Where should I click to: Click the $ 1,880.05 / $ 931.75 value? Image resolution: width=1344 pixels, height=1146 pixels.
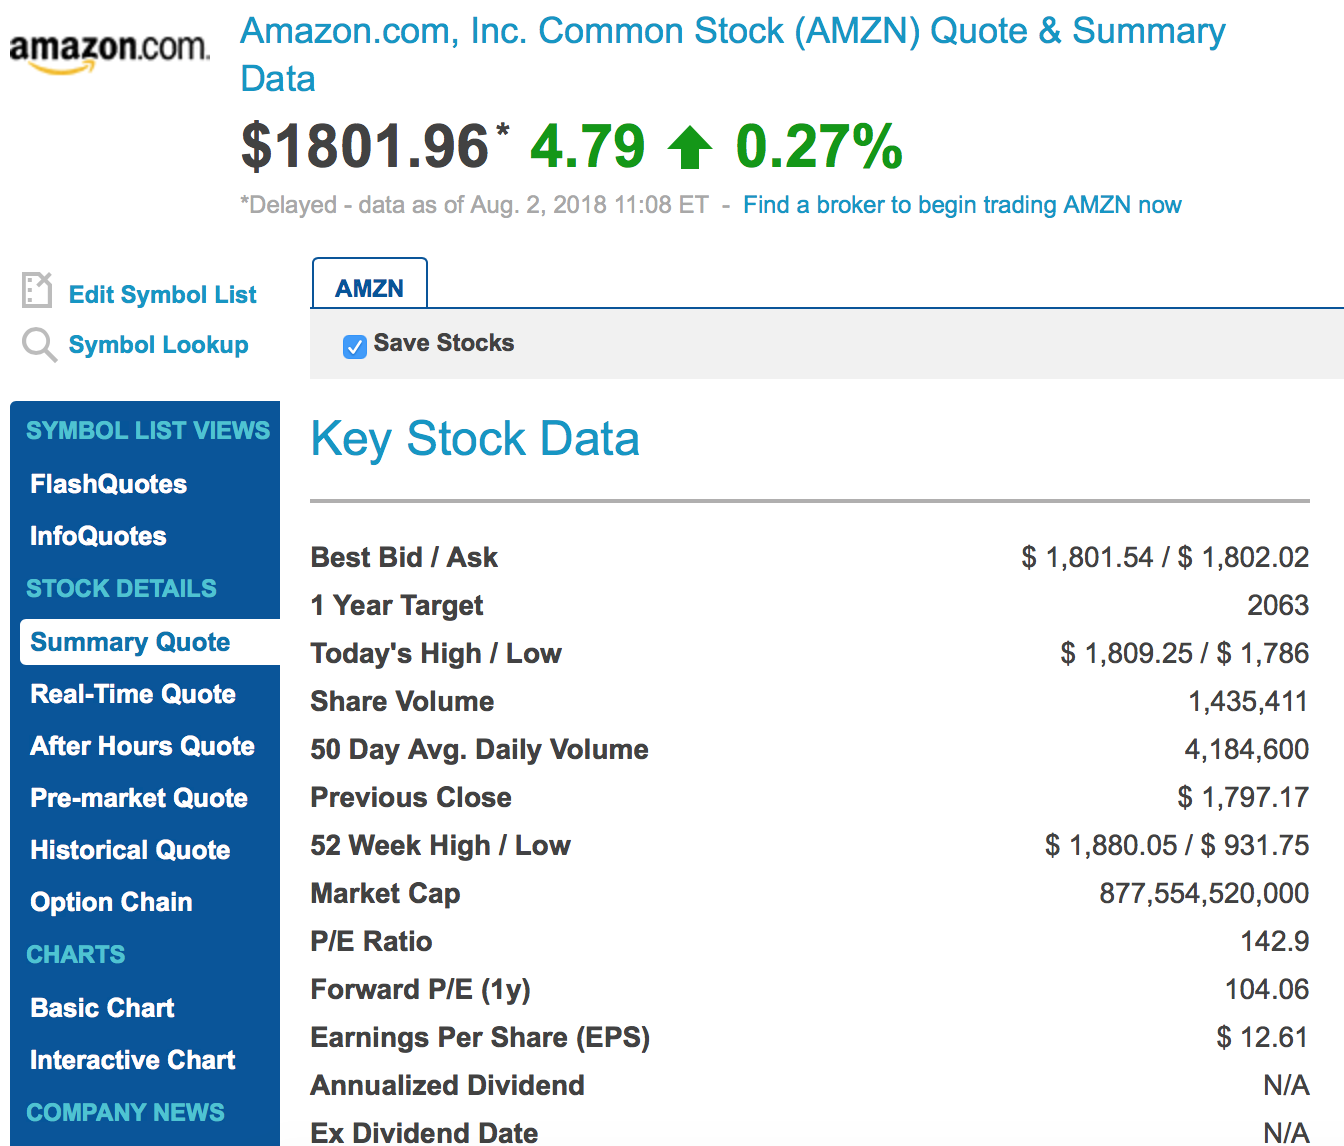[x=1177, y=845]
